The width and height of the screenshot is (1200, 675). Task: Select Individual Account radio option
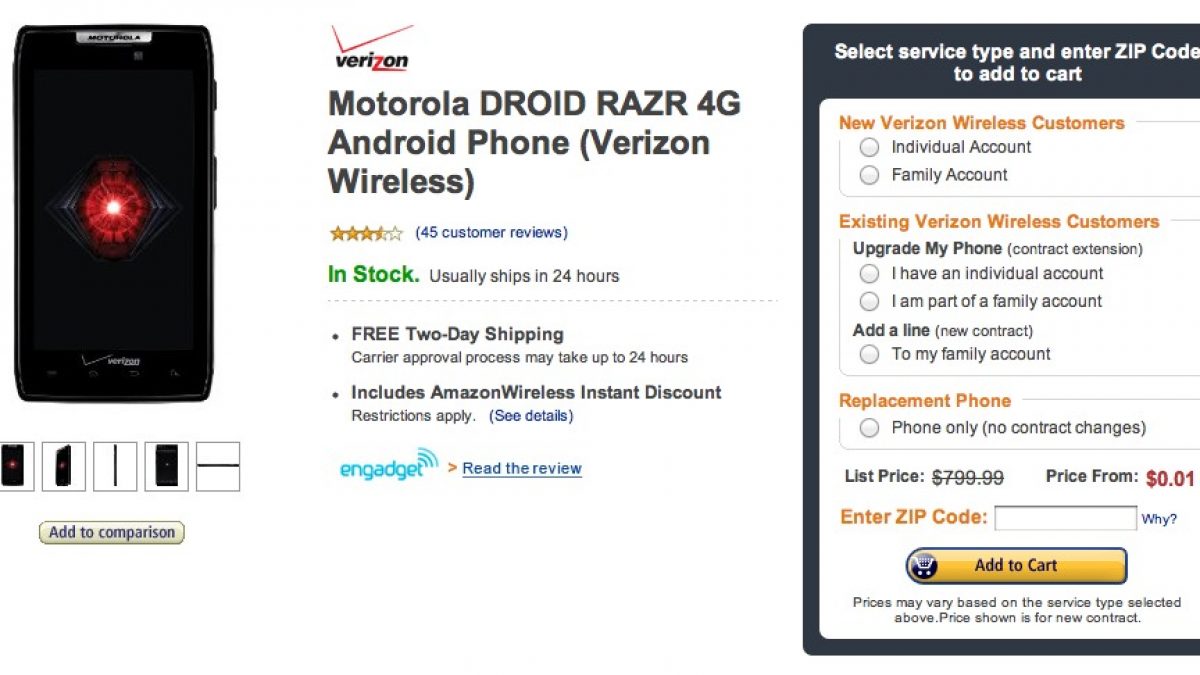(870, 147)
